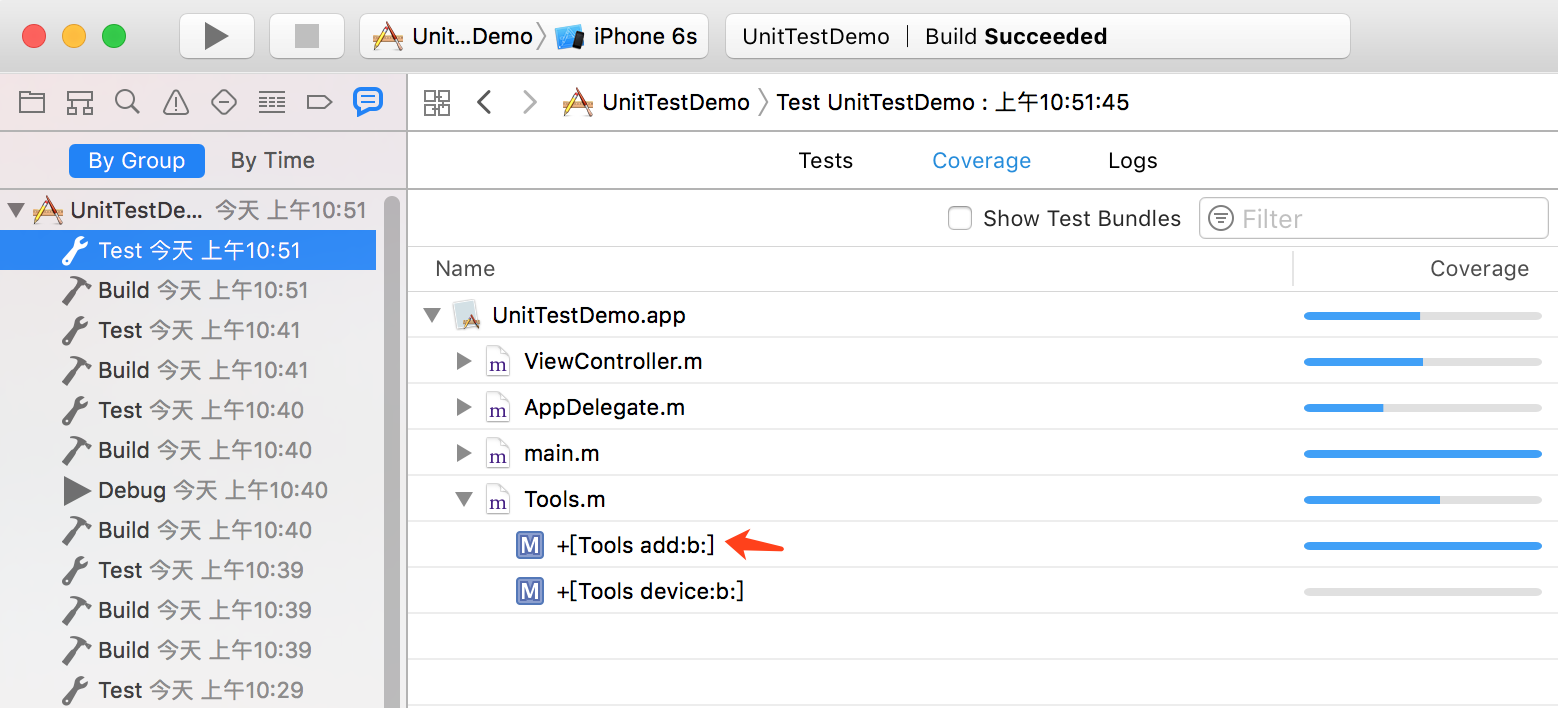1558x708 pixels.
Task: Click the UnitTestDemo scheme selector
Action: 453,37
